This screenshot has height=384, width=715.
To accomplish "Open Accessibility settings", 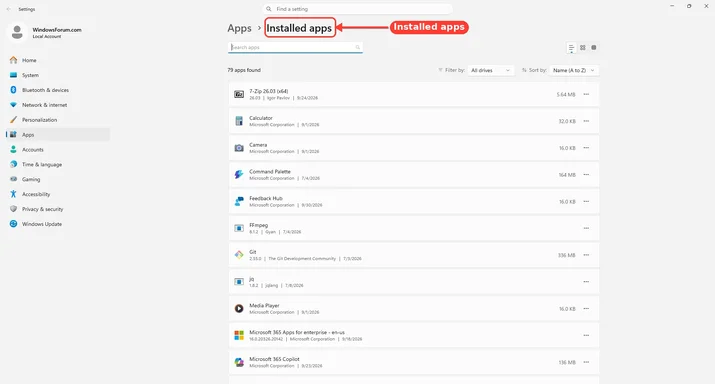I will click(58, 194).
